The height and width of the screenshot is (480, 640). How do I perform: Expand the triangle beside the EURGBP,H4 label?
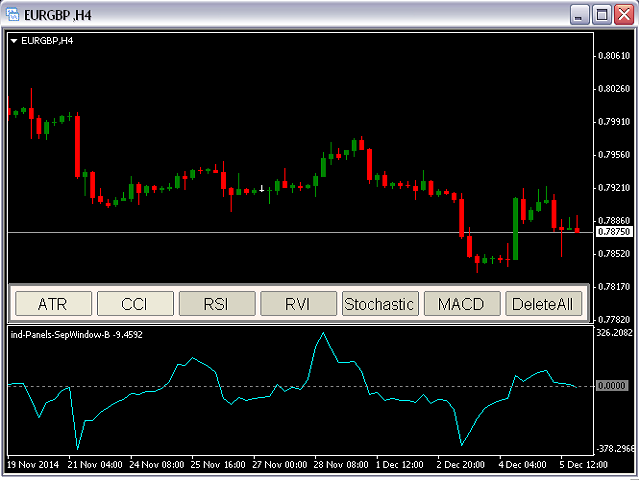13,41
